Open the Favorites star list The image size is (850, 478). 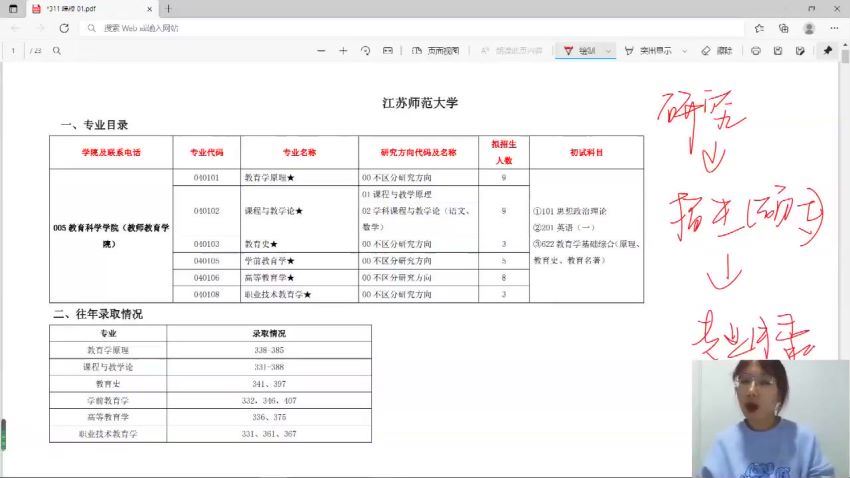click(x=759, y=28)
